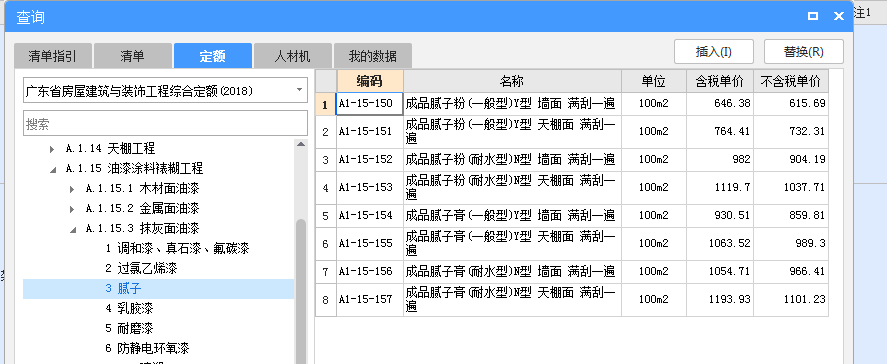
Task: Expand the A.1.14 天棚工程 node
Action: pos(52,149)
